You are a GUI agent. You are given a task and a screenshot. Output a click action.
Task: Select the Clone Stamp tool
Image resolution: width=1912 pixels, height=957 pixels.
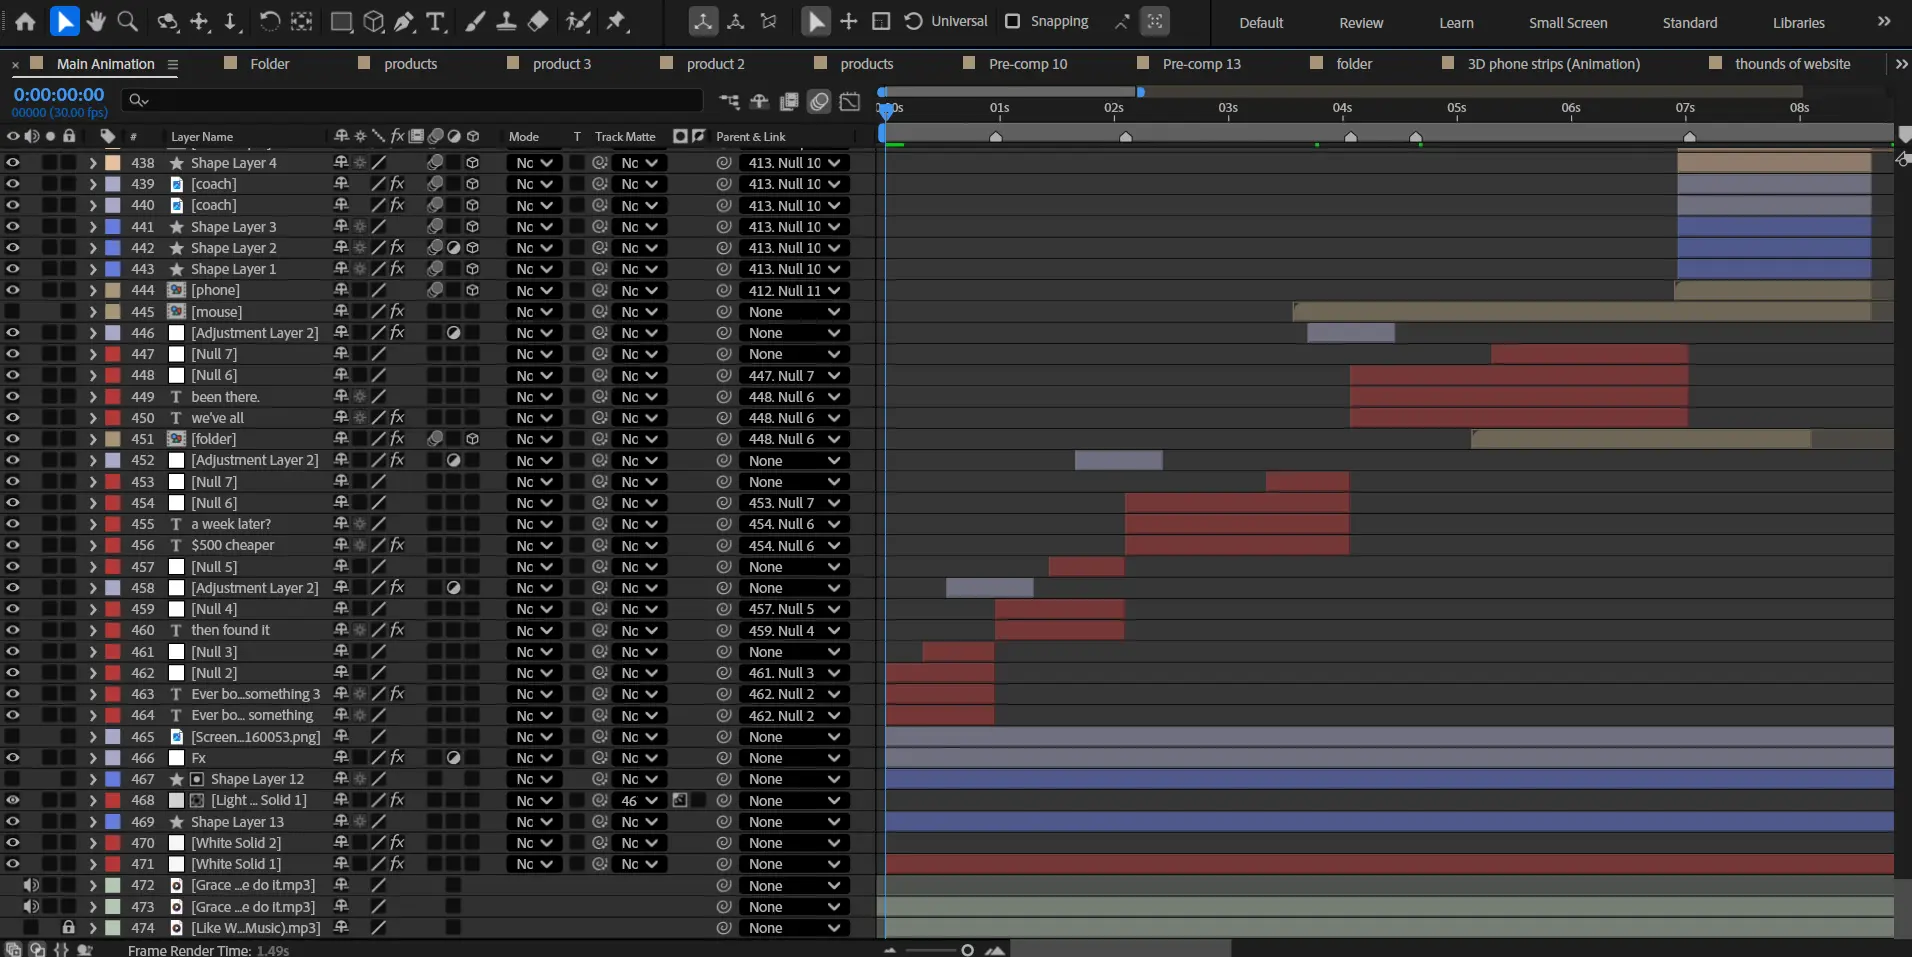click(507, 21)
